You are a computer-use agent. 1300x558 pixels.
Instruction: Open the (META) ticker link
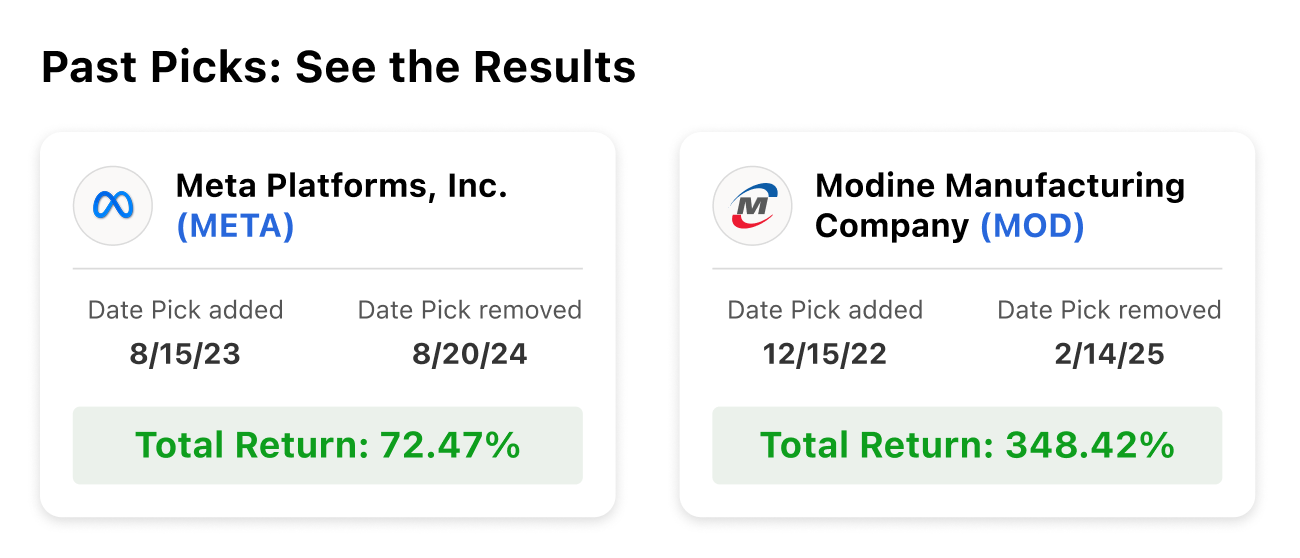pos(235,227)
